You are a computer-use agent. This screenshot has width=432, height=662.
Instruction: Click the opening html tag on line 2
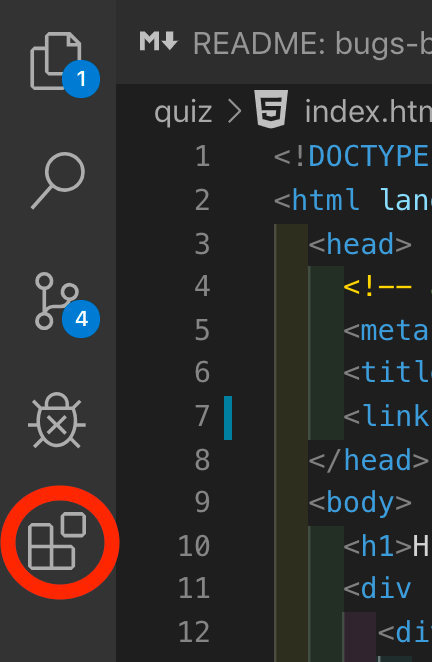(x=317, y=200)
